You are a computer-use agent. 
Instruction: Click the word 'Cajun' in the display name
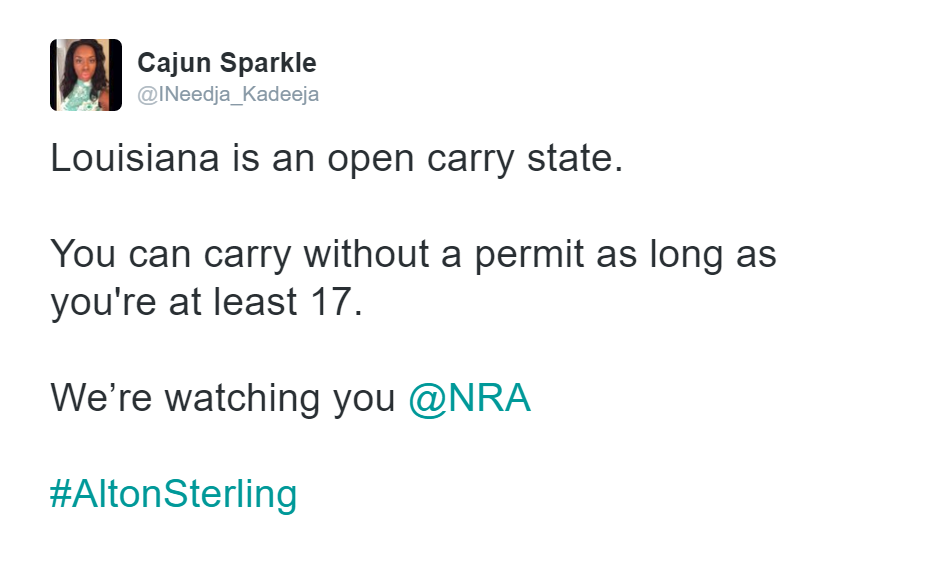click(x=174, y=64)
